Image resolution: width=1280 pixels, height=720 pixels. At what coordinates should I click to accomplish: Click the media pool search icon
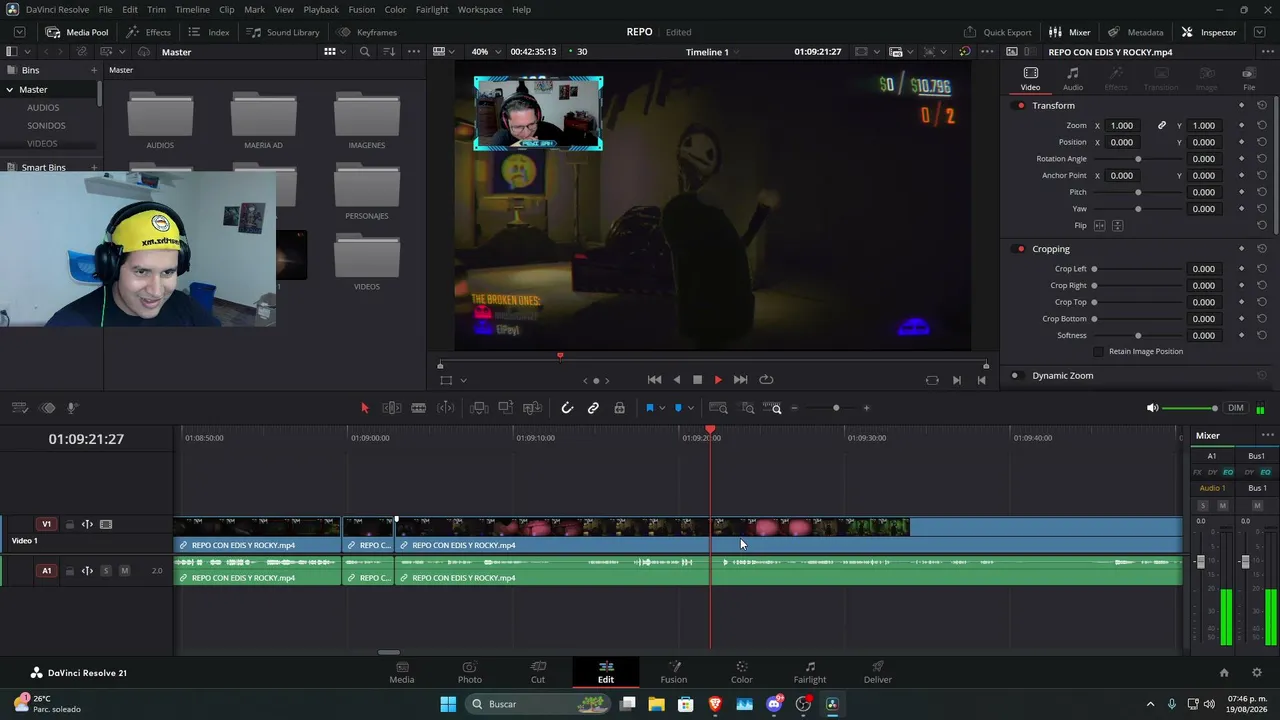365,52
